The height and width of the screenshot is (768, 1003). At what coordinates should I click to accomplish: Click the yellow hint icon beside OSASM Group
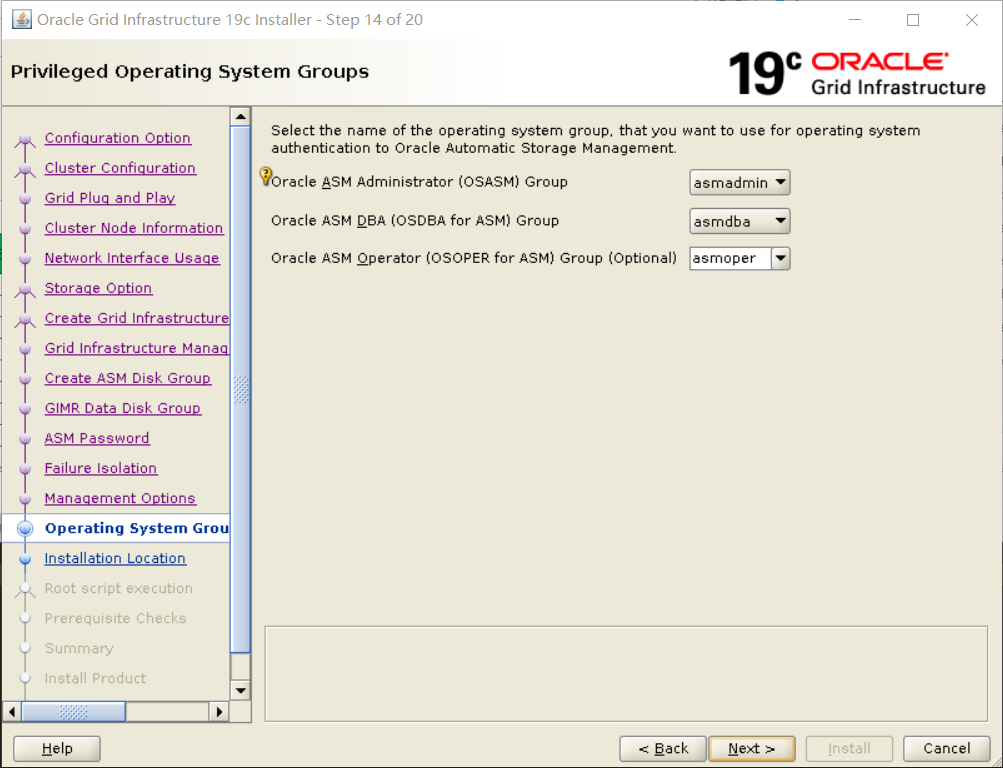click(265, 176)
